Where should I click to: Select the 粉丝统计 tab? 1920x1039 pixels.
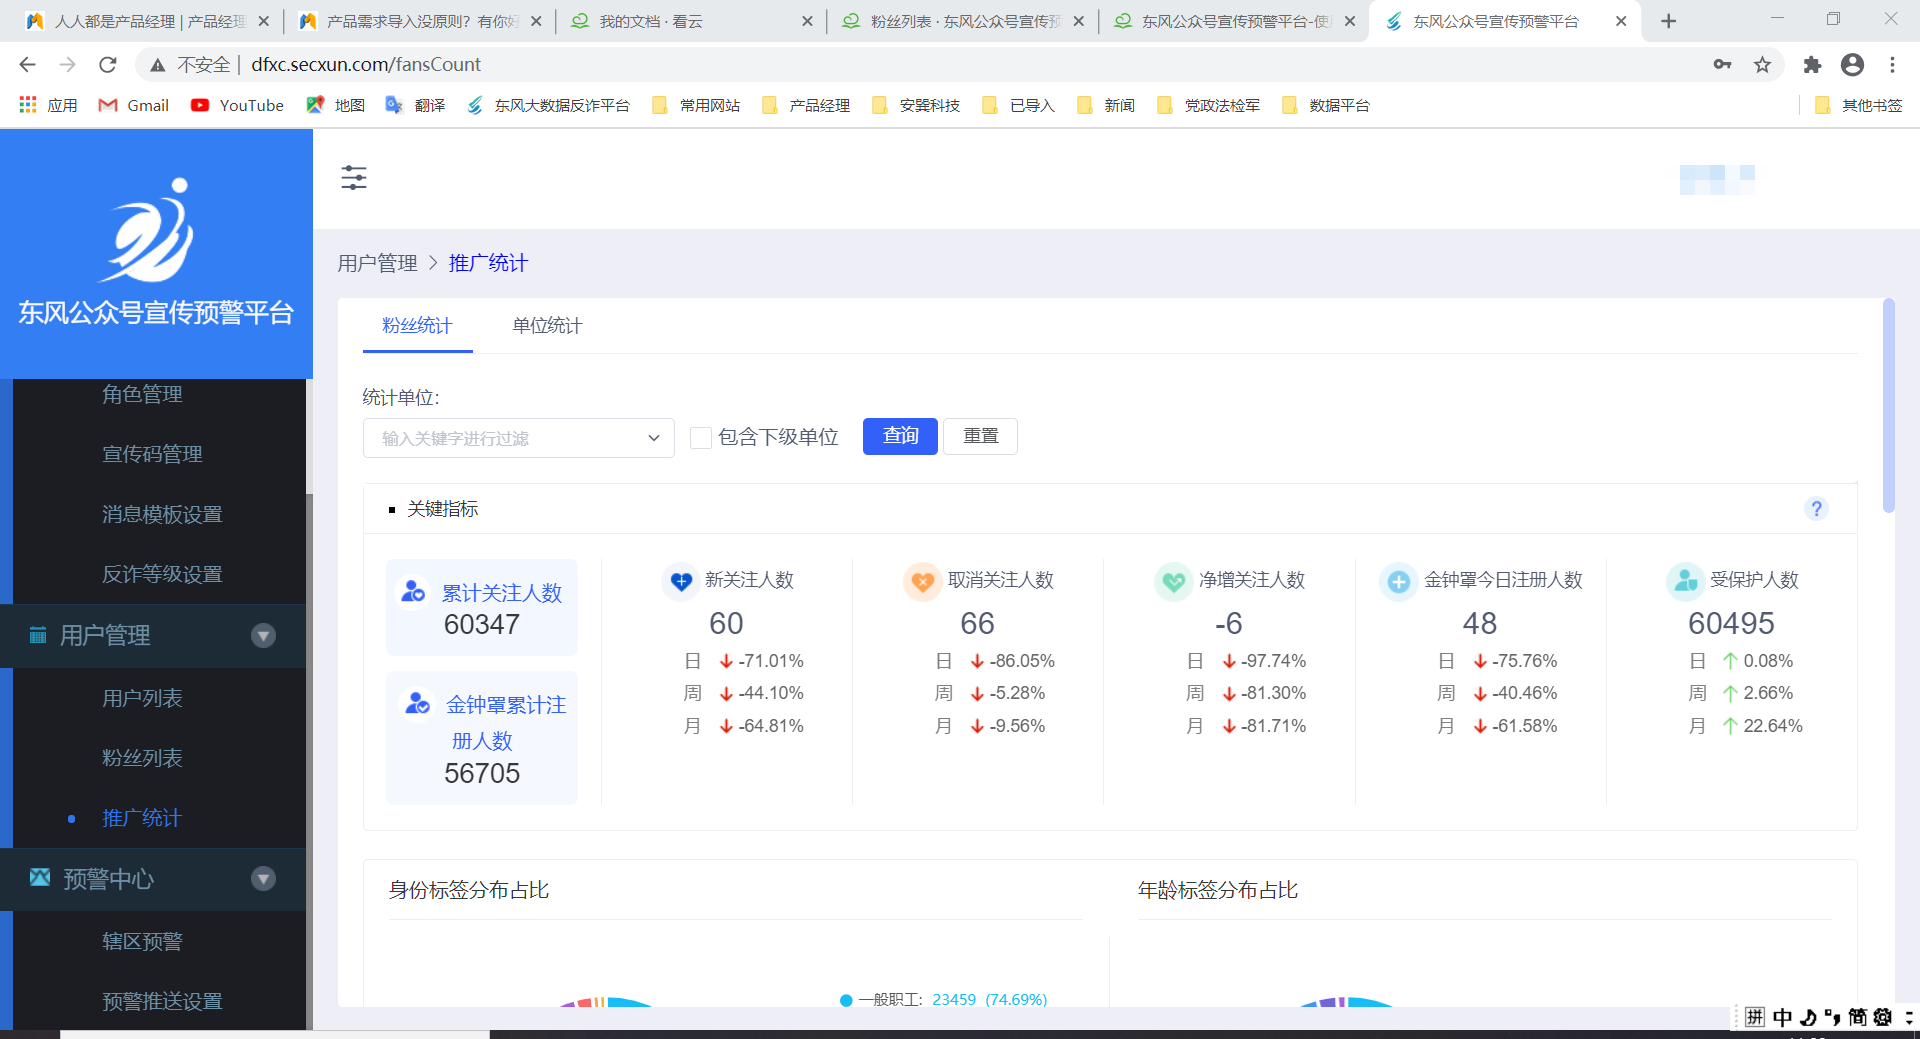click(x=417, y=326)
